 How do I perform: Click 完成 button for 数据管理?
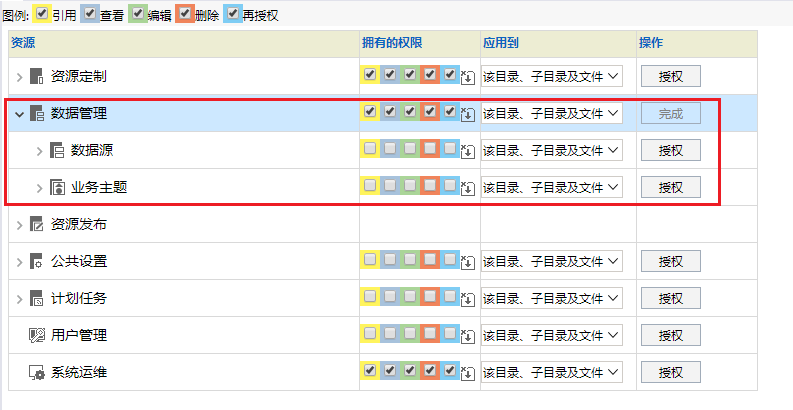pos(671,113)
